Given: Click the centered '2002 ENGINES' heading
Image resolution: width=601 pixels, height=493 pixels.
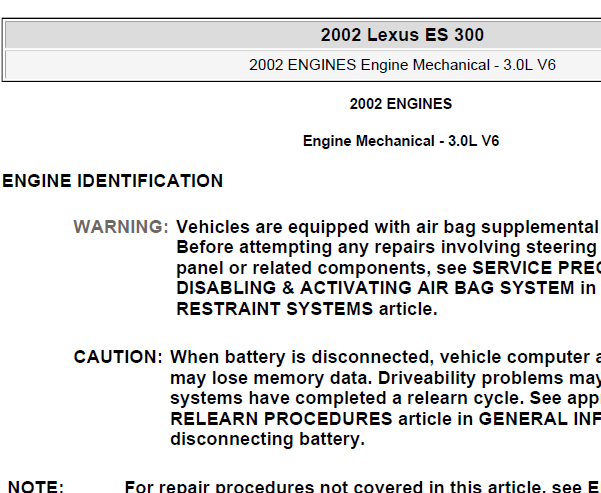Looking at the screenshot, I should (x=401, y=104).
